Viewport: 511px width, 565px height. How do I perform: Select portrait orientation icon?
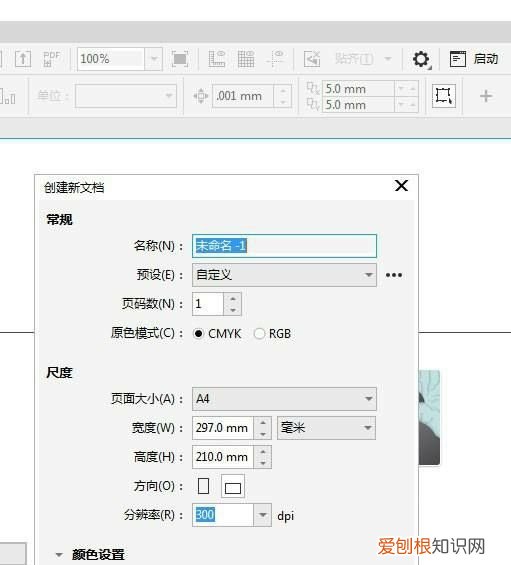click(204, 486)
